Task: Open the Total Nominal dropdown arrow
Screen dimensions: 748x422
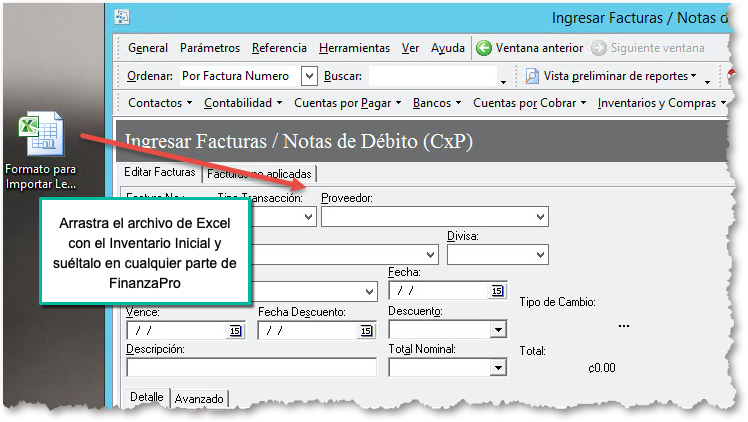Action: tap(498, 368)
